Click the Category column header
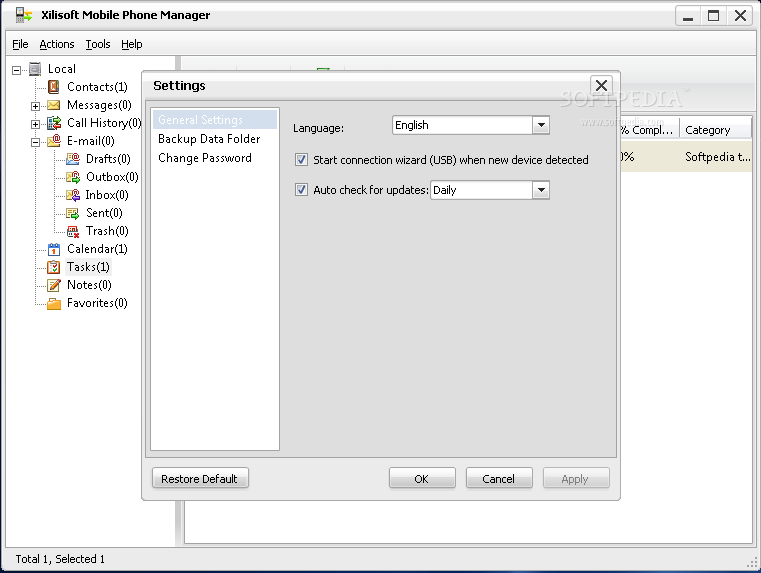 (x=716, y=130)
